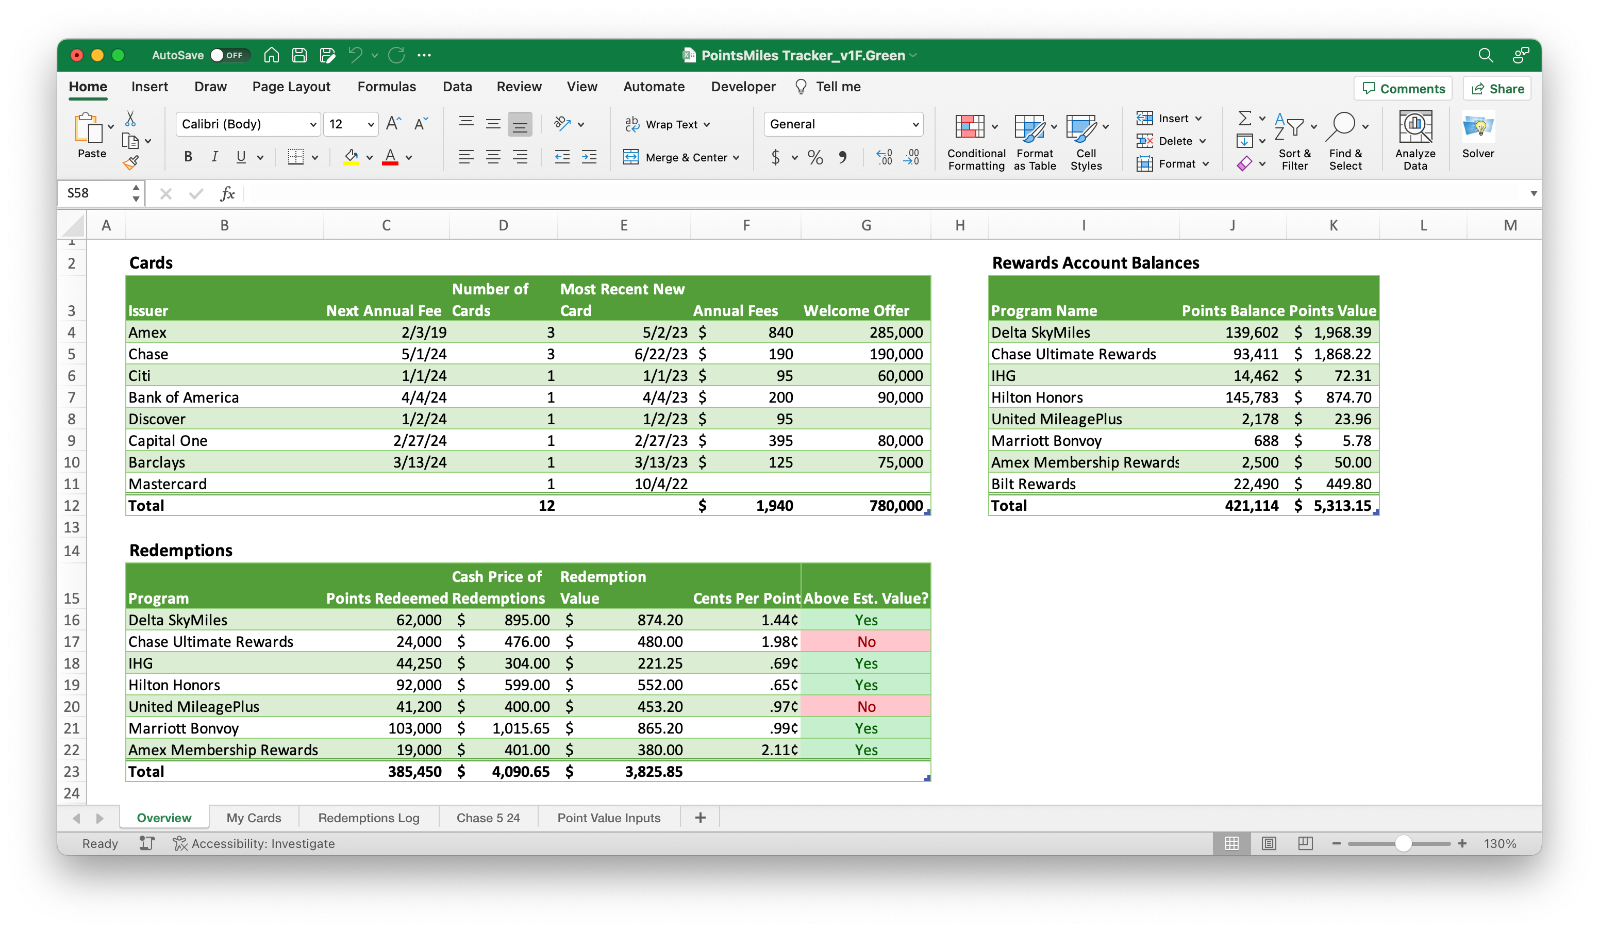Switch to the Page Layout ribbon tab
1599x931 pixels.
click(x=291, y=87)
